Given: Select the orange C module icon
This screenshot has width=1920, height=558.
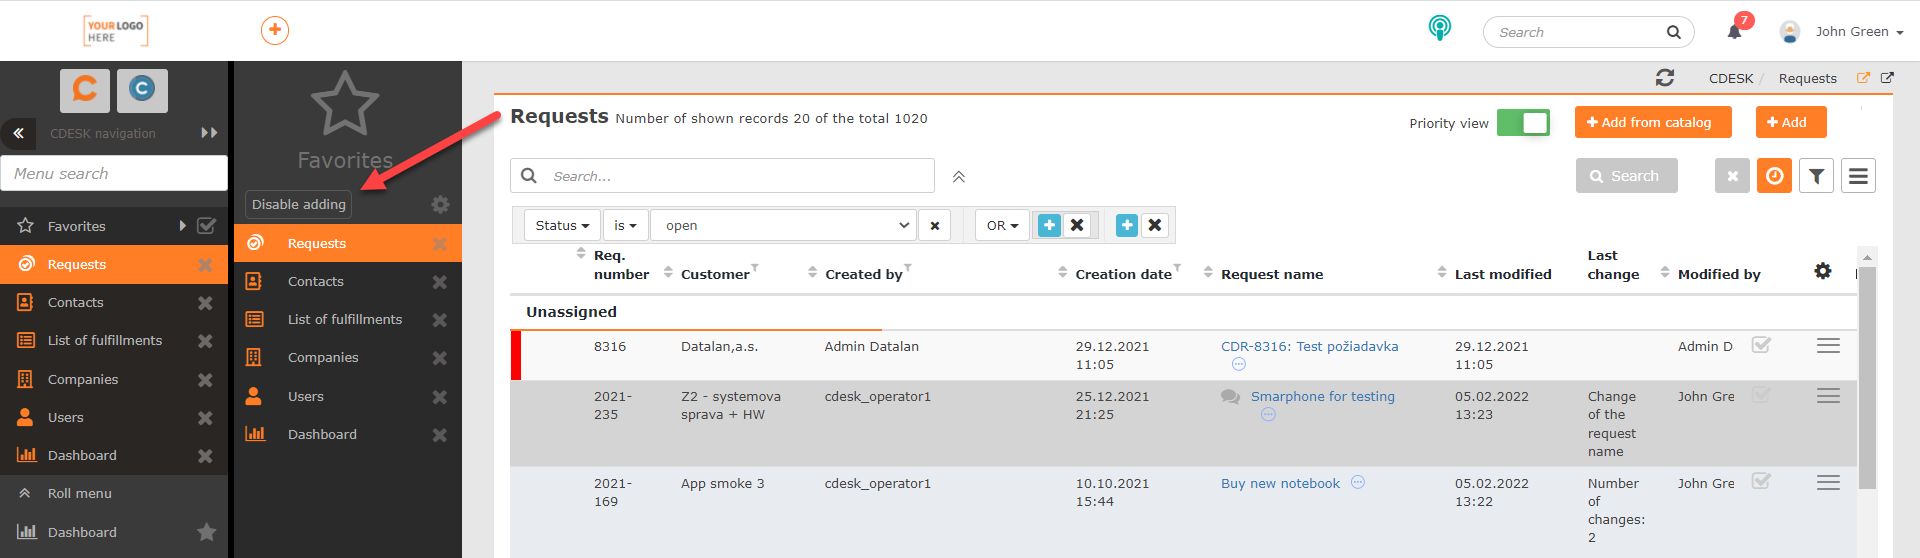Looking at the screenshot, I should point(85,90).
